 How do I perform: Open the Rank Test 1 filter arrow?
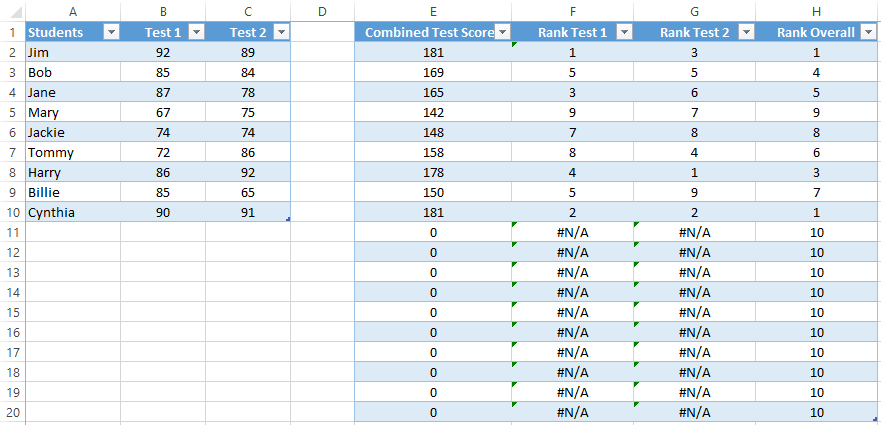[624, 32]
